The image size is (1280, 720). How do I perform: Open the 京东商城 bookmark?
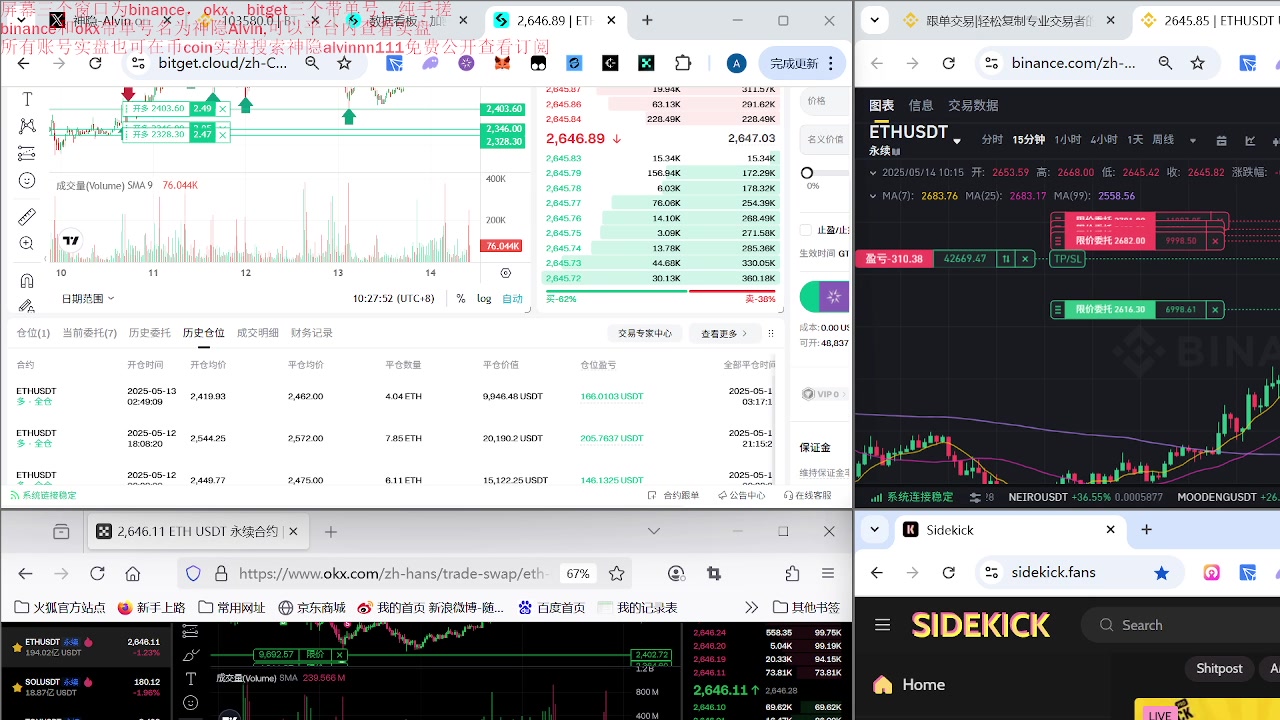click(312, 607)
